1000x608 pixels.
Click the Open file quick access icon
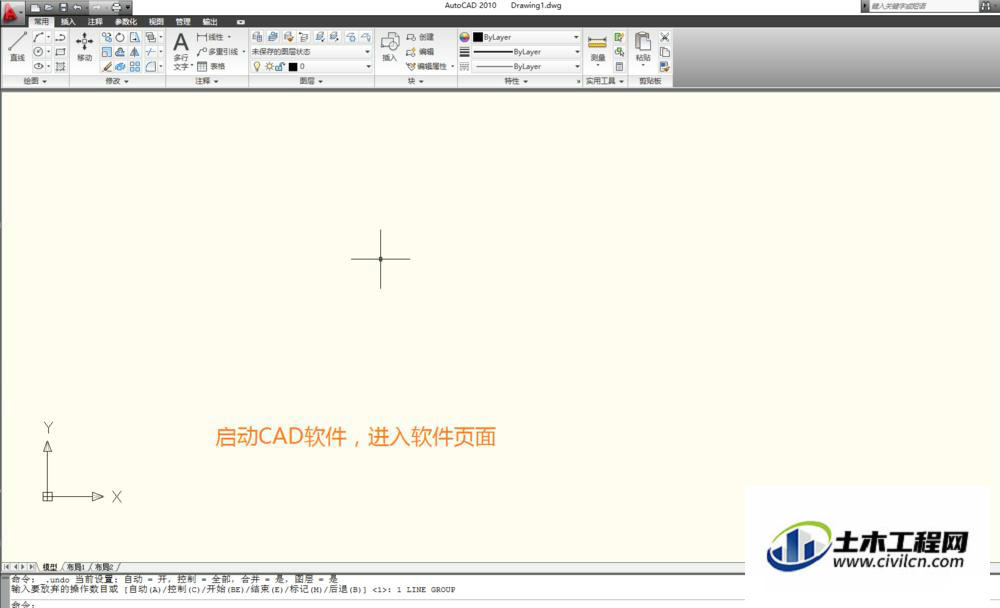(48, 8)
